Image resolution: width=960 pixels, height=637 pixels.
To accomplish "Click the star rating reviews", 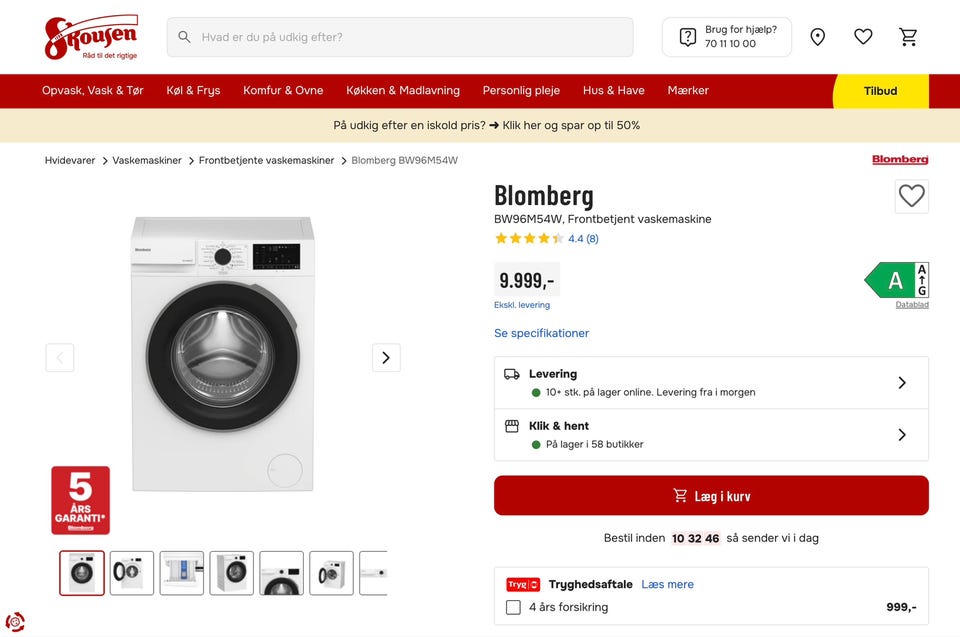I will [x=546, y=239].
